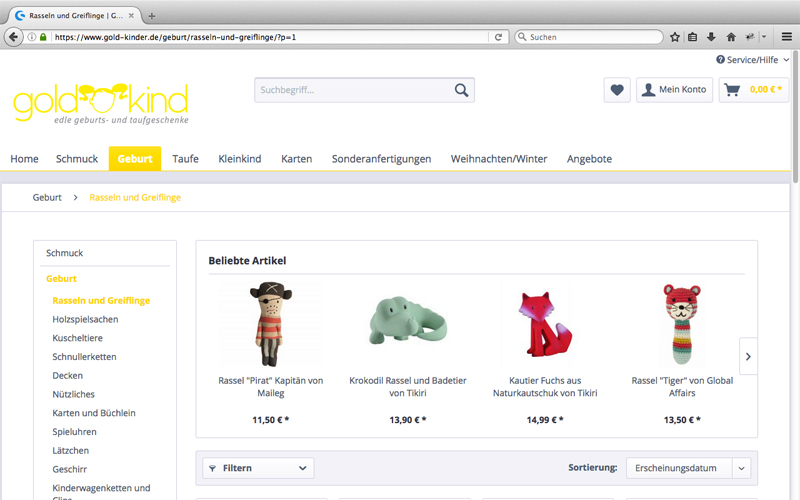Open the browser downloads arrow icon
The height and width of the screenshot is (500, 800).
click(711, 37)
